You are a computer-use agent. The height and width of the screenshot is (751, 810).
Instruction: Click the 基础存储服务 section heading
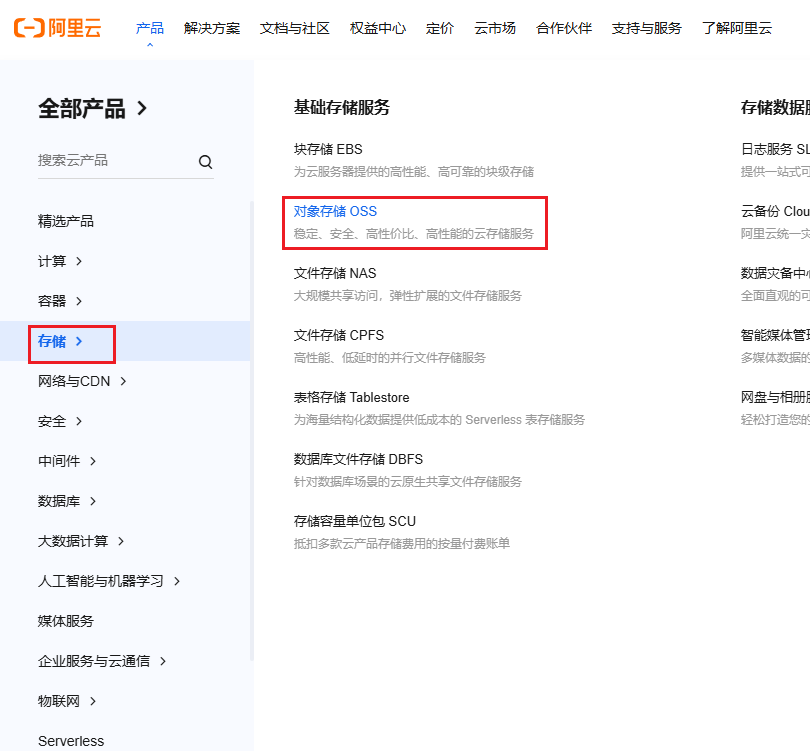click(x=341, y=107)
